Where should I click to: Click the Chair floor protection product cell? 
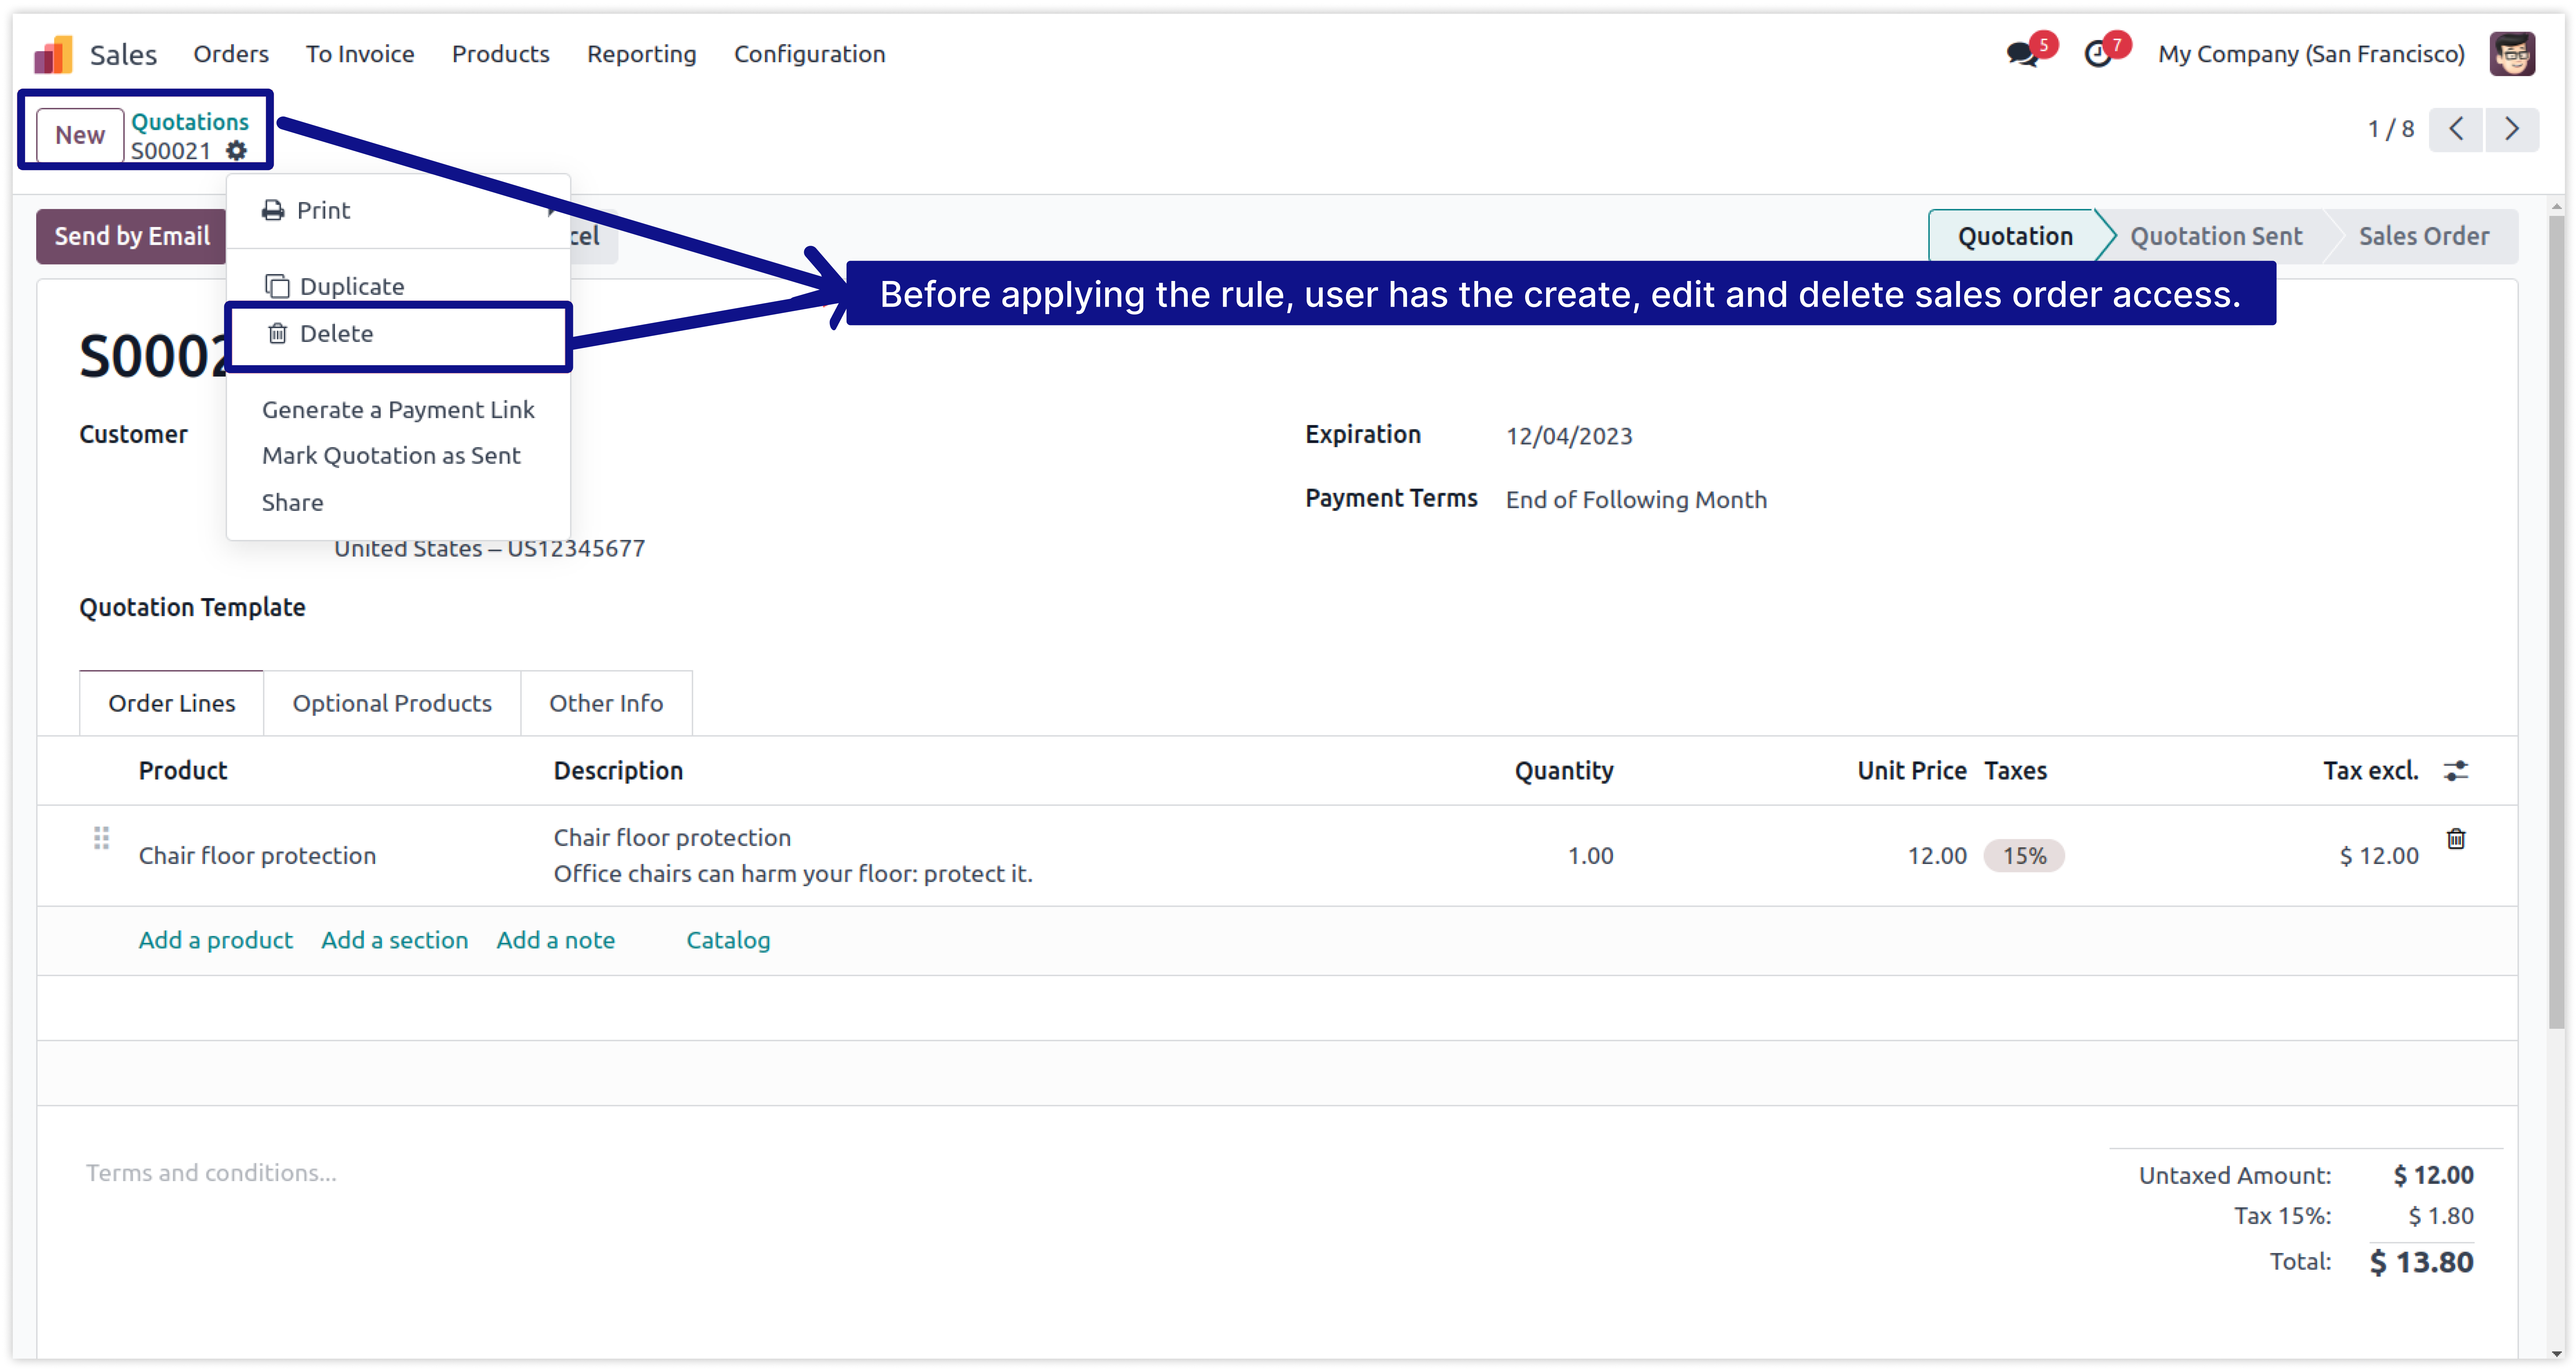point(258,856)
